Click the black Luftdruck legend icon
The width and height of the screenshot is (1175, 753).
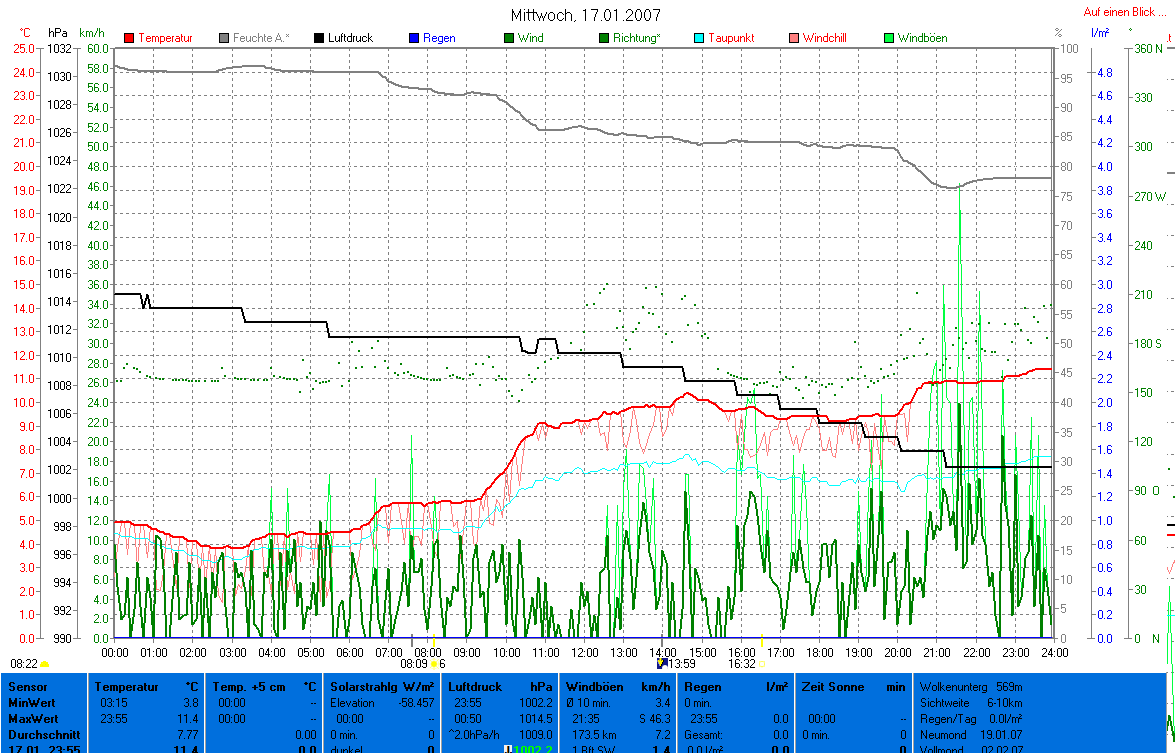click(320, 38)
